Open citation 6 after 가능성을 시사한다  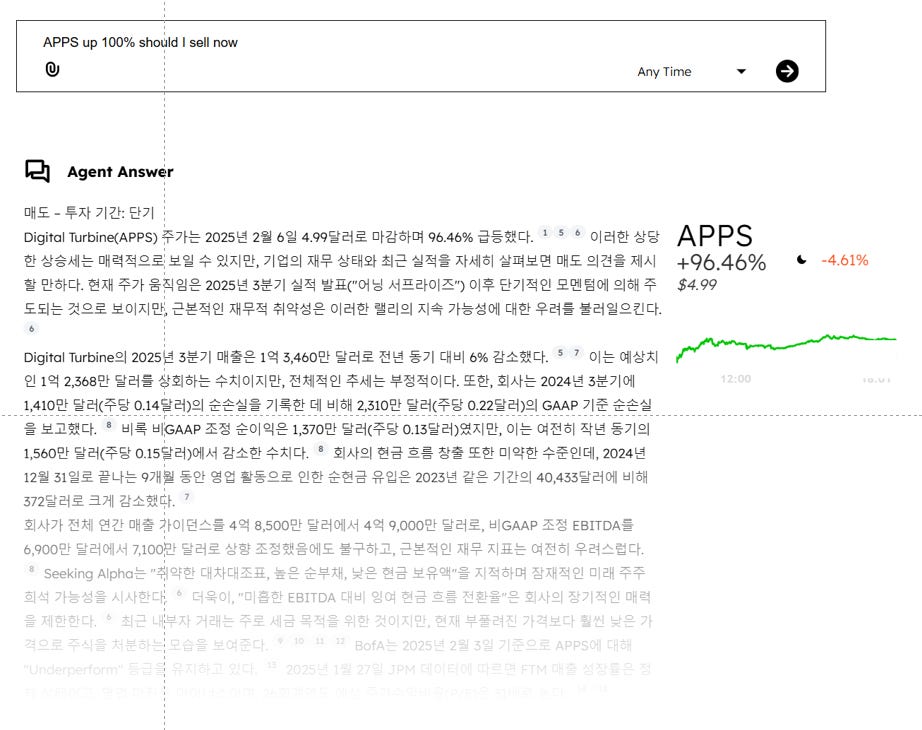pyautogui.click(x=179, y=593)
